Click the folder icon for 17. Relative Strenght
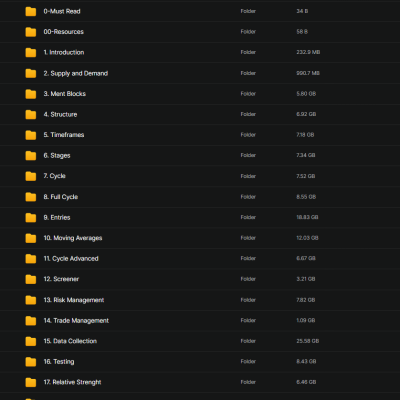The image size is (400, 400). click(x=31, y=382)
